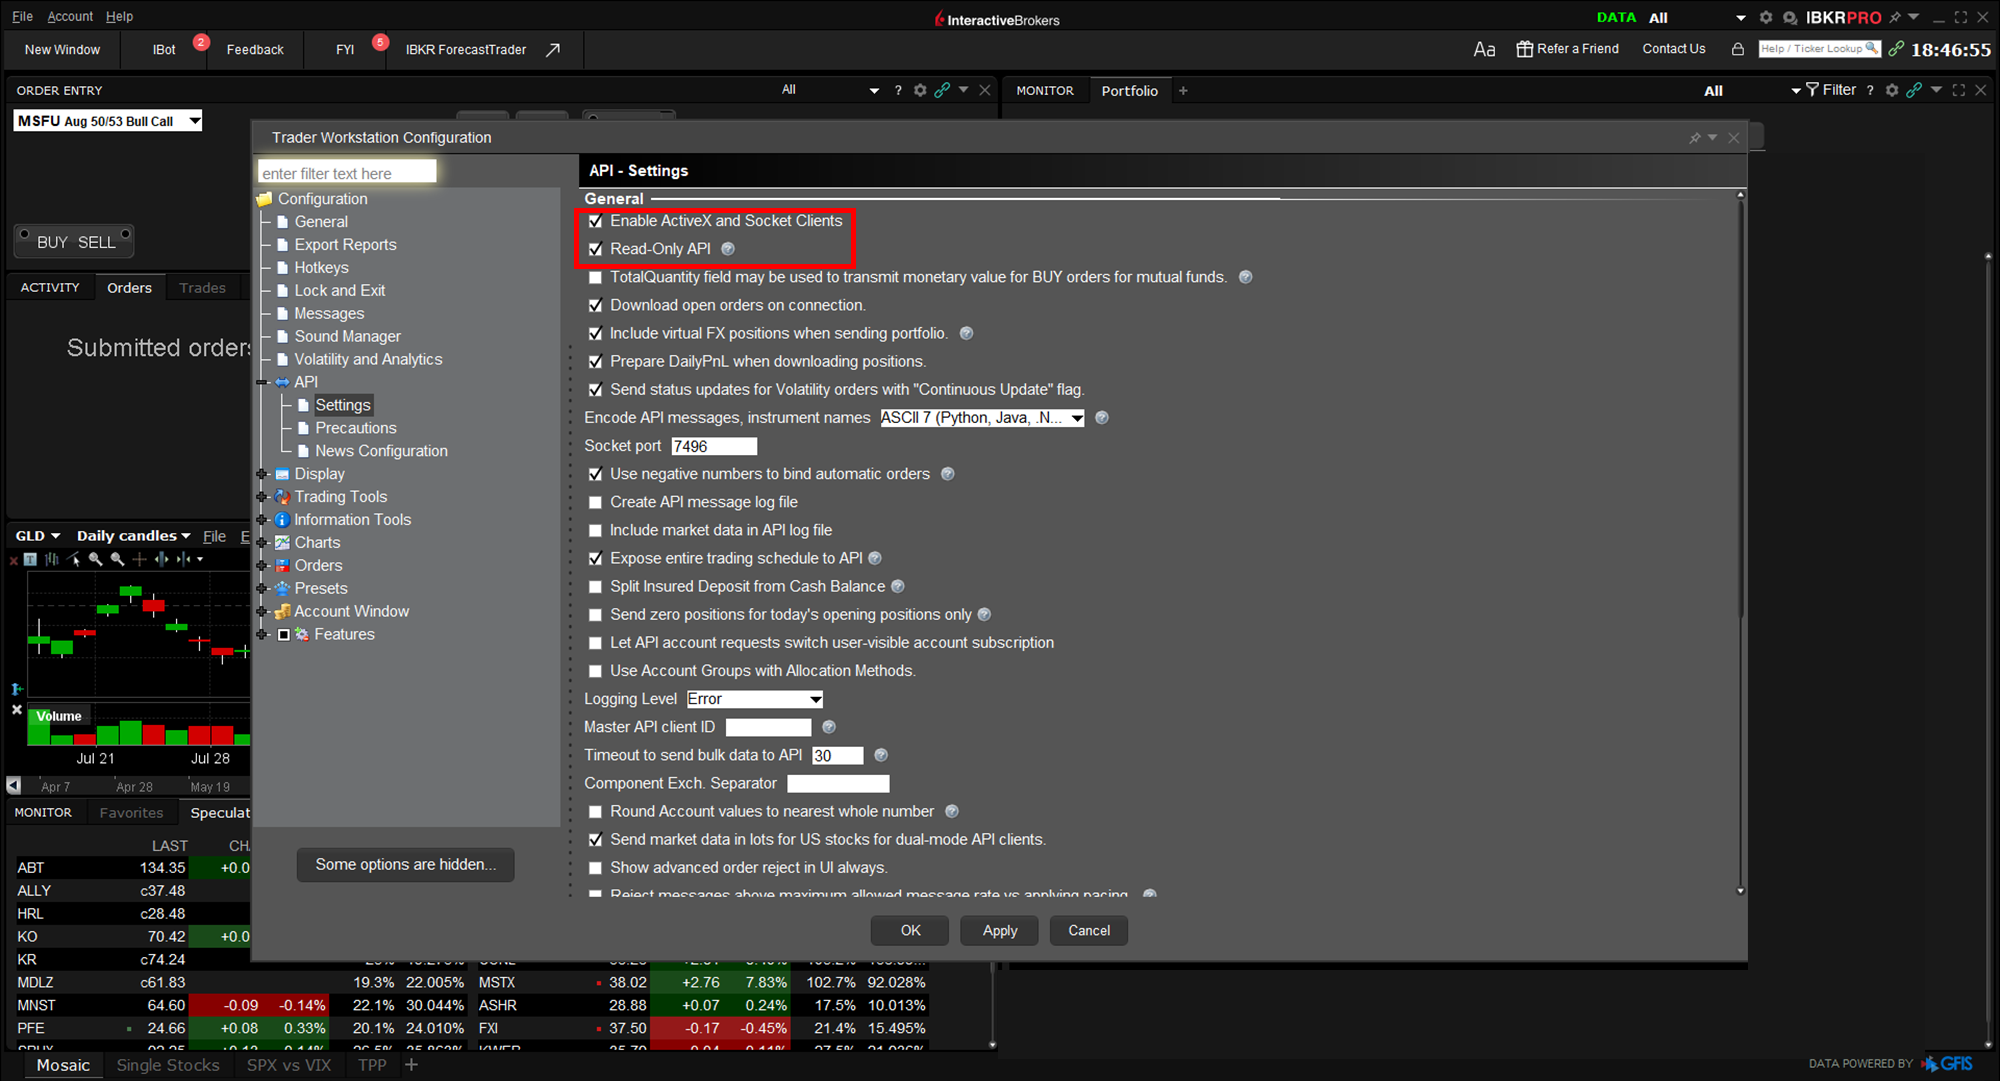Click the chart crosshair tool icon
The width and height of the screenshot is (2000, 1081).
[x=139, y=559]
